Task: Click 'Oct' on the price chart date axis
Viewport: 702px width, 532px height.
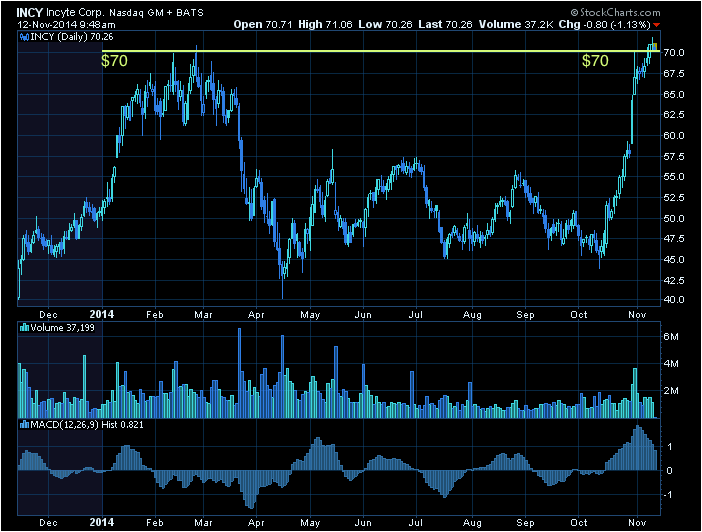Action: point(578,315)
